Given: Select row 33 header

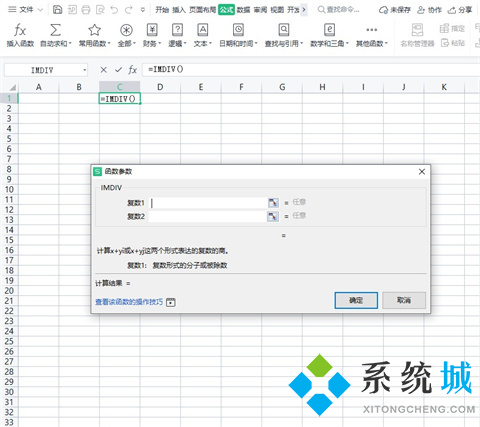Looking at the screenshot, I should click(x=9, y=422).
